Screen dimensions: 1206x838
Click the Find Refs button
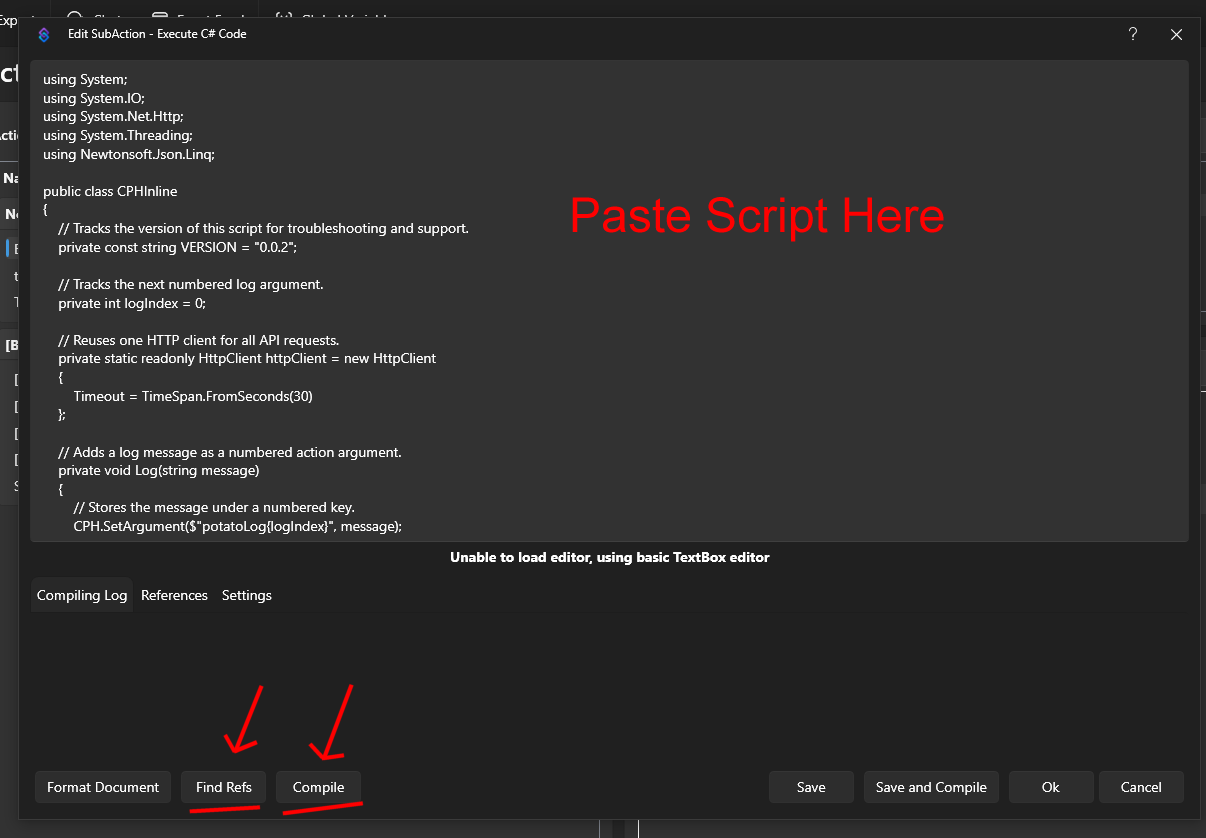pos(224,787)
